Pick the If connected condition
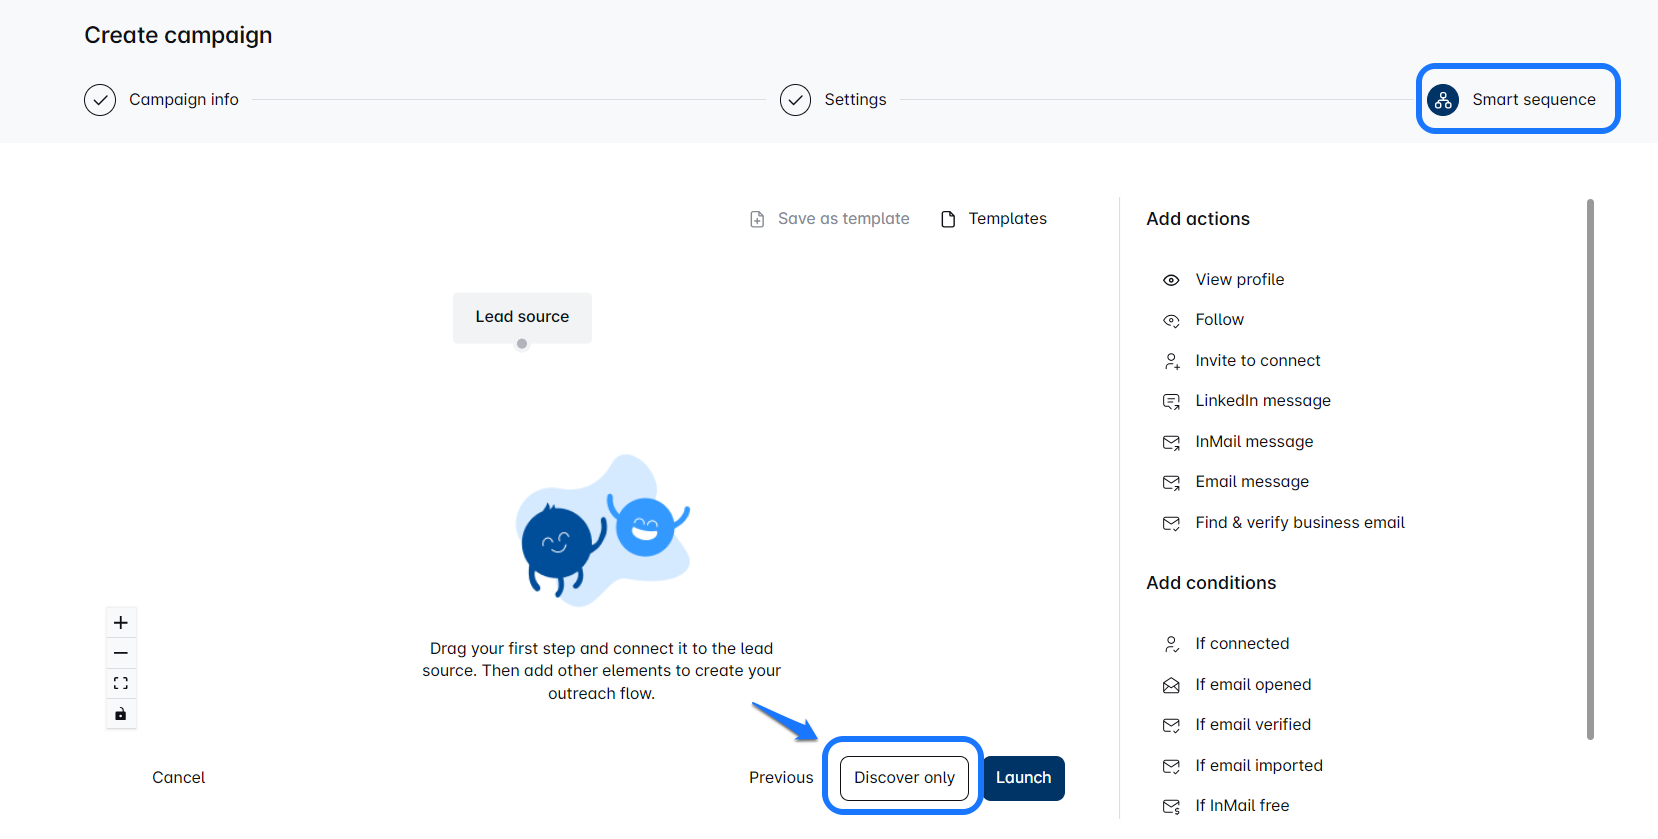1658x839 pixels. tap(1241, 644)
